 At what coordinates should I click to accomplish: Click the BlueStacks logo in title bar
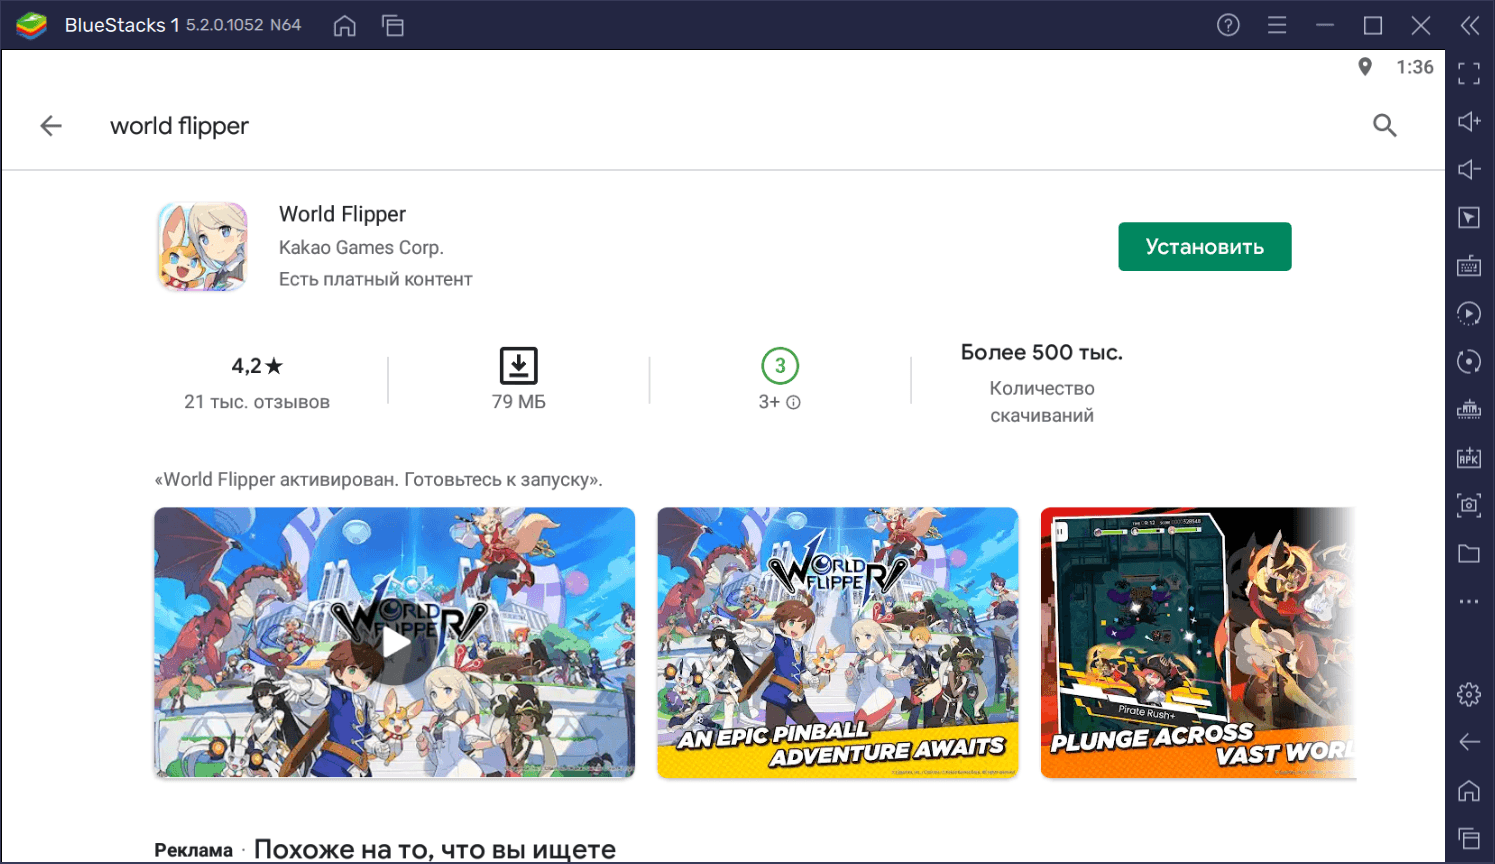(x=32, y=25)
